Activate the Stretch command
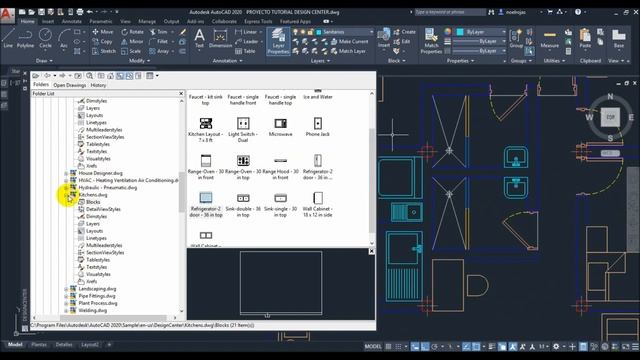The image size is (640, 360). (104, 51)
